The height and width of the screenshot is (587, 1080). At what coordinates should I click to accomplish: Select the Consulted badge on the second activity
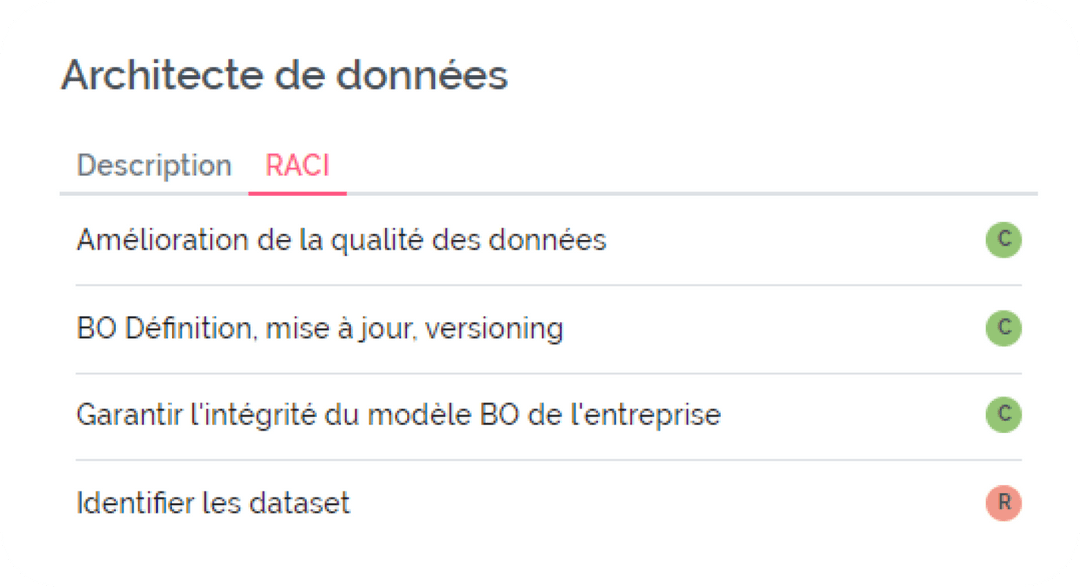tap(1003, 328)
